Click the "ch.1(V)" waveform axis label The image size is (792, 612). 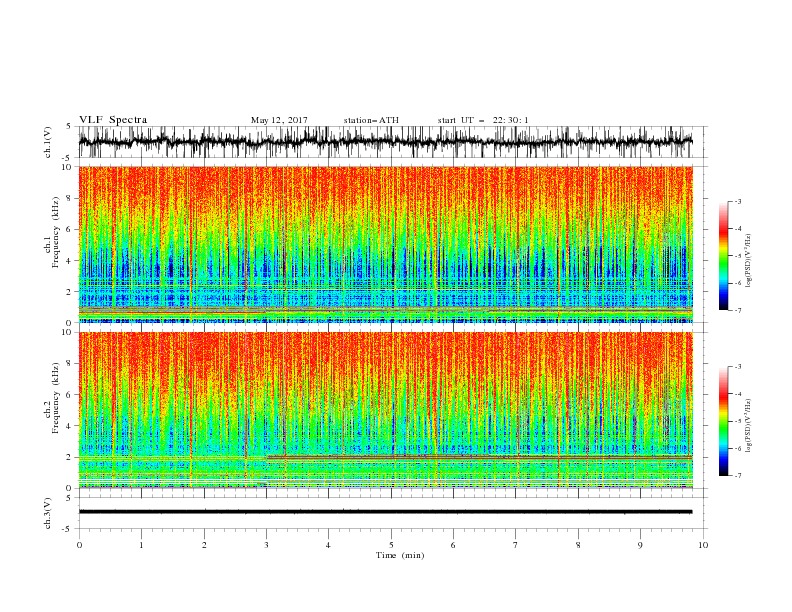[48, 142]
